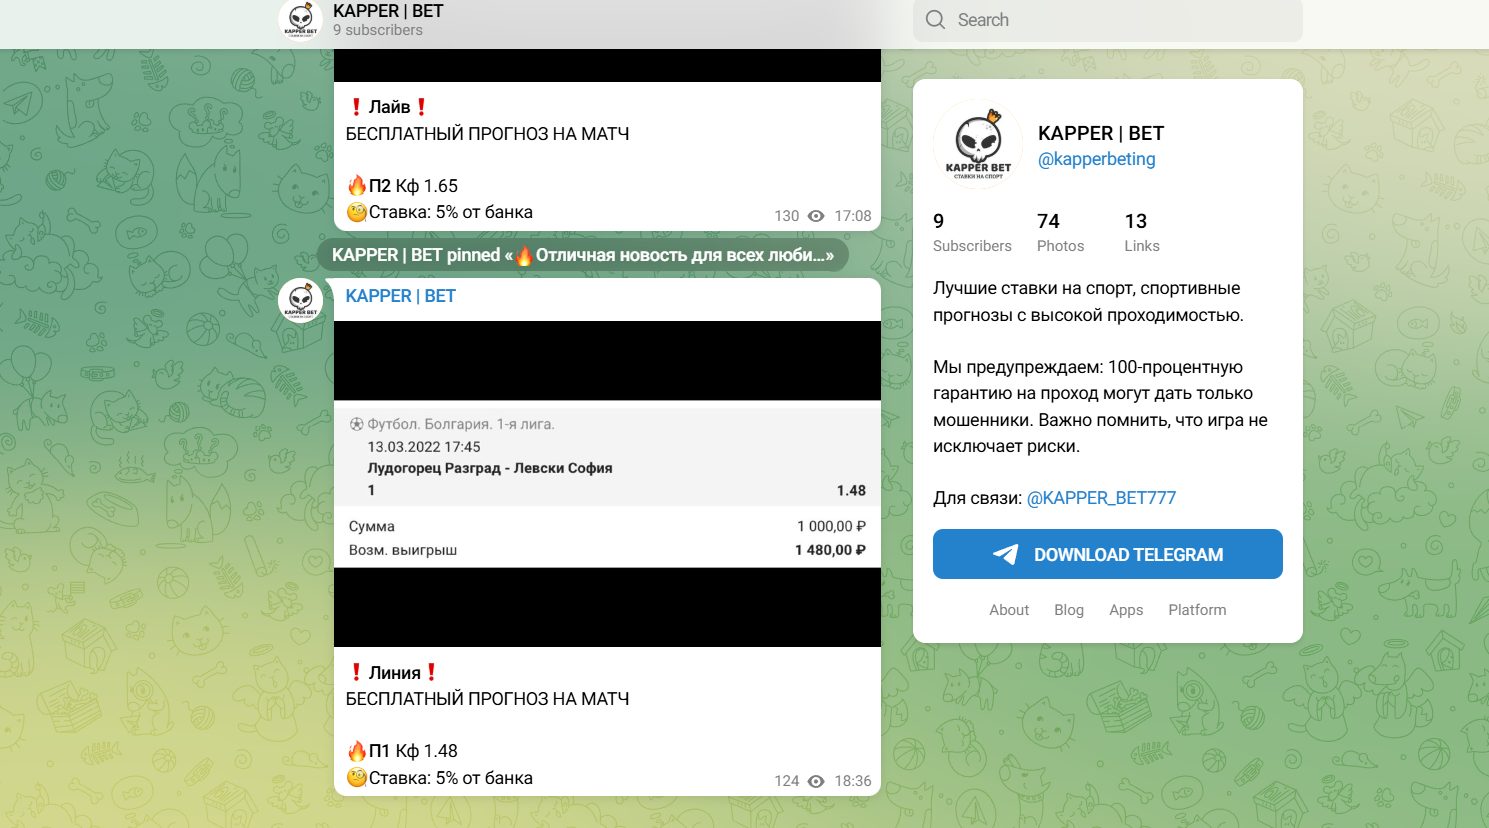Click the face emoji before Ставка 5% upper post

(x=357, y=212)
